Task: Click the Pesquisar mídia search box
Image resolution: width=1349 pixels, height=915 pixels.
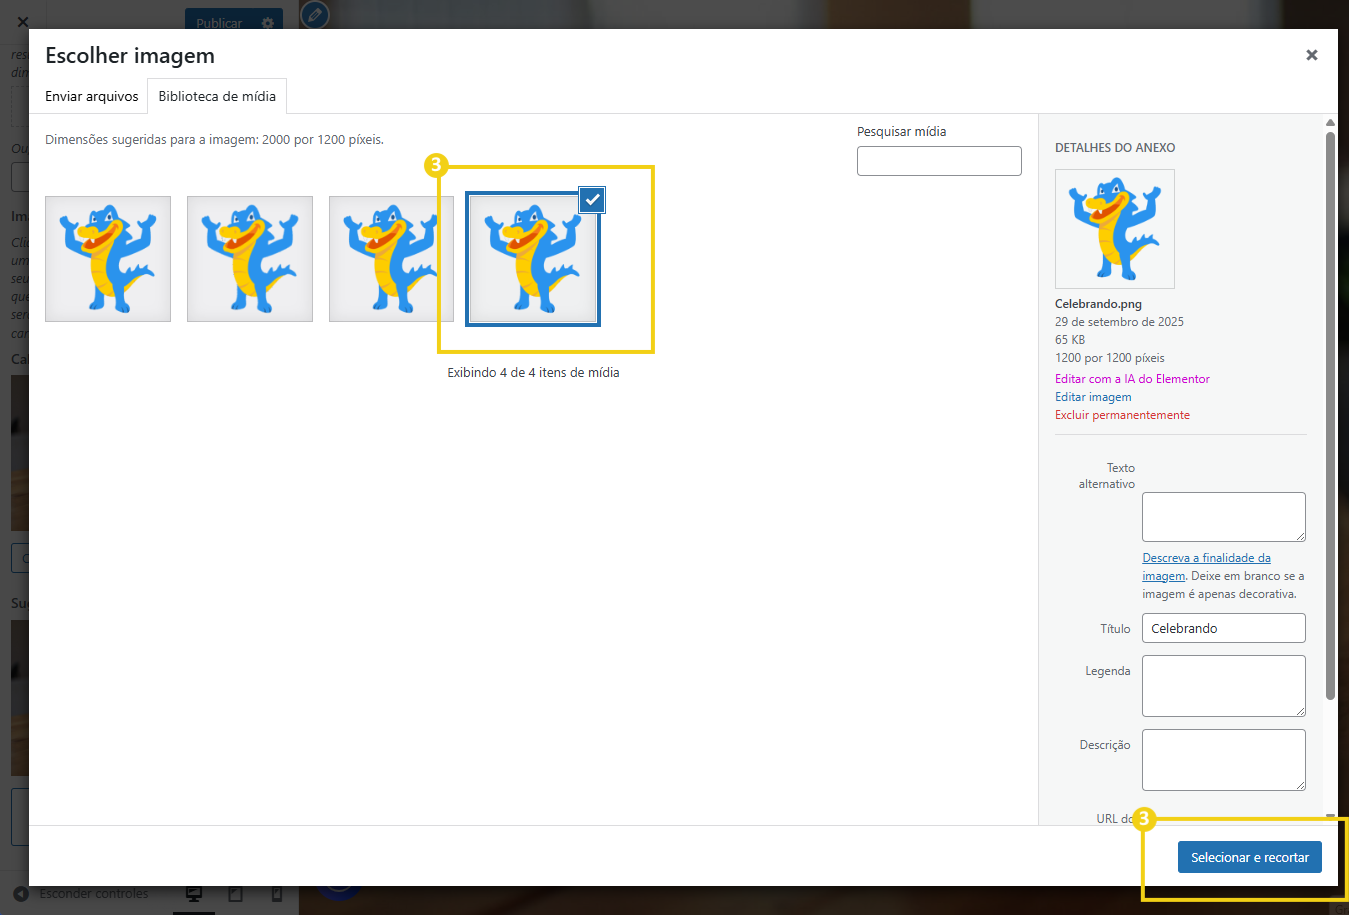Action: point(938,161)
